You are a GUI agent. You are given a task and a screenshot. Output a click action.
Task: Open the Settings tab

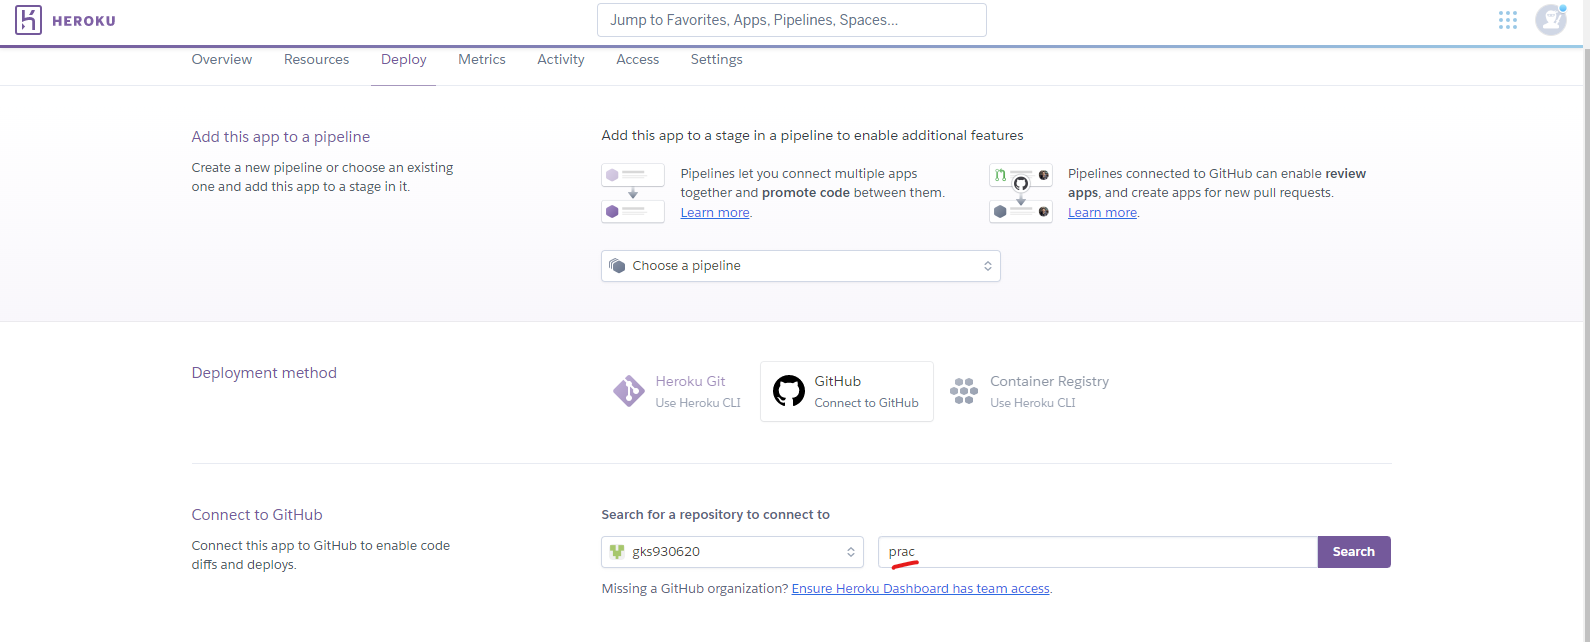click(x=717, y=60)
